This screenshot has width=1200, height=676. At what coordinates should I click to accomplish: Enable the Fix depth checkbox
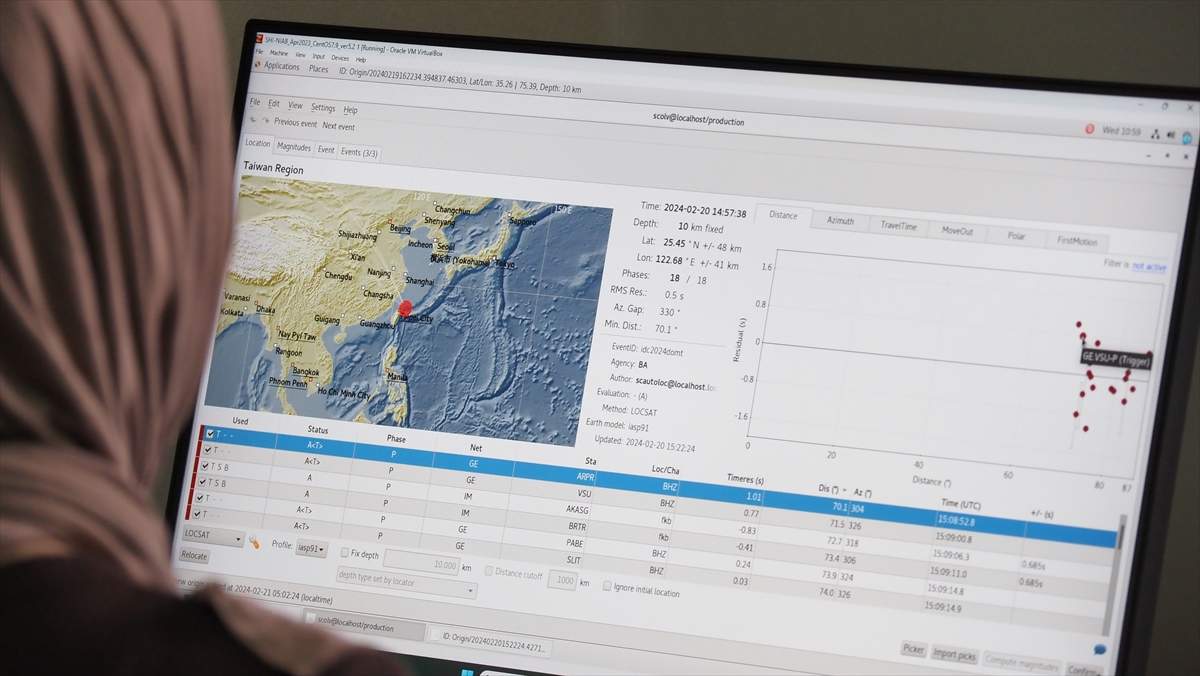[344, 552]
